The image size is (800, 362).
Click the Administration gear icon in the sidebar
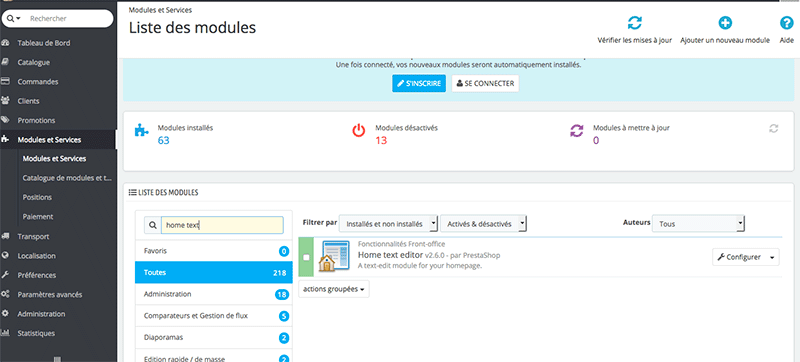point(6,314)
